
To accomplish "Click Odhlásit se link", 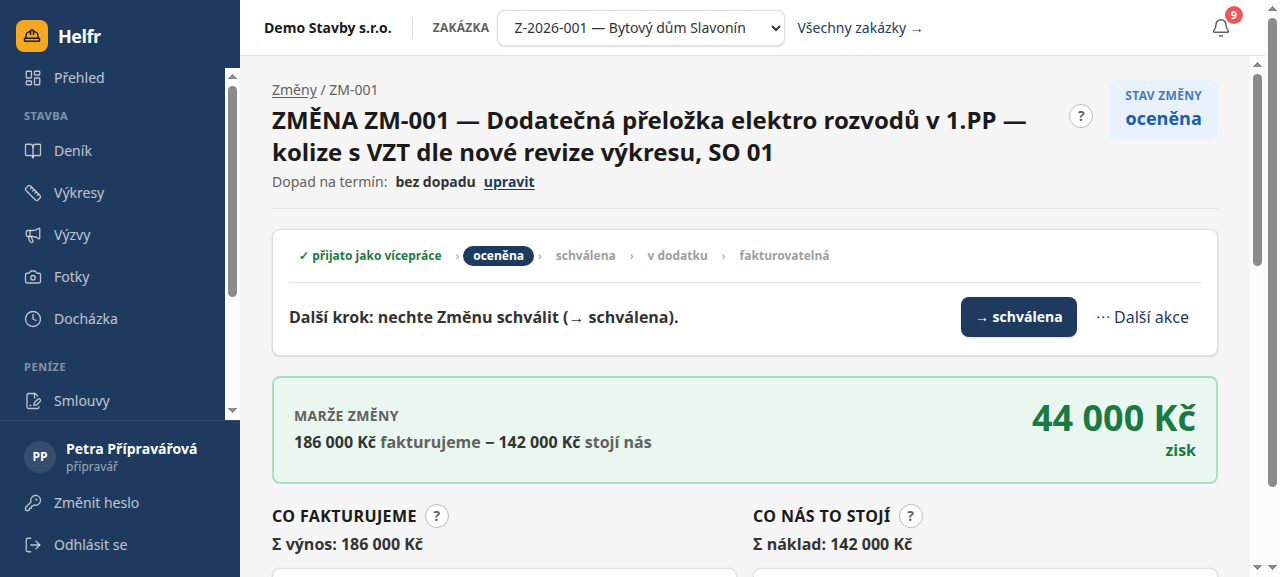I will tap(91, 545).
